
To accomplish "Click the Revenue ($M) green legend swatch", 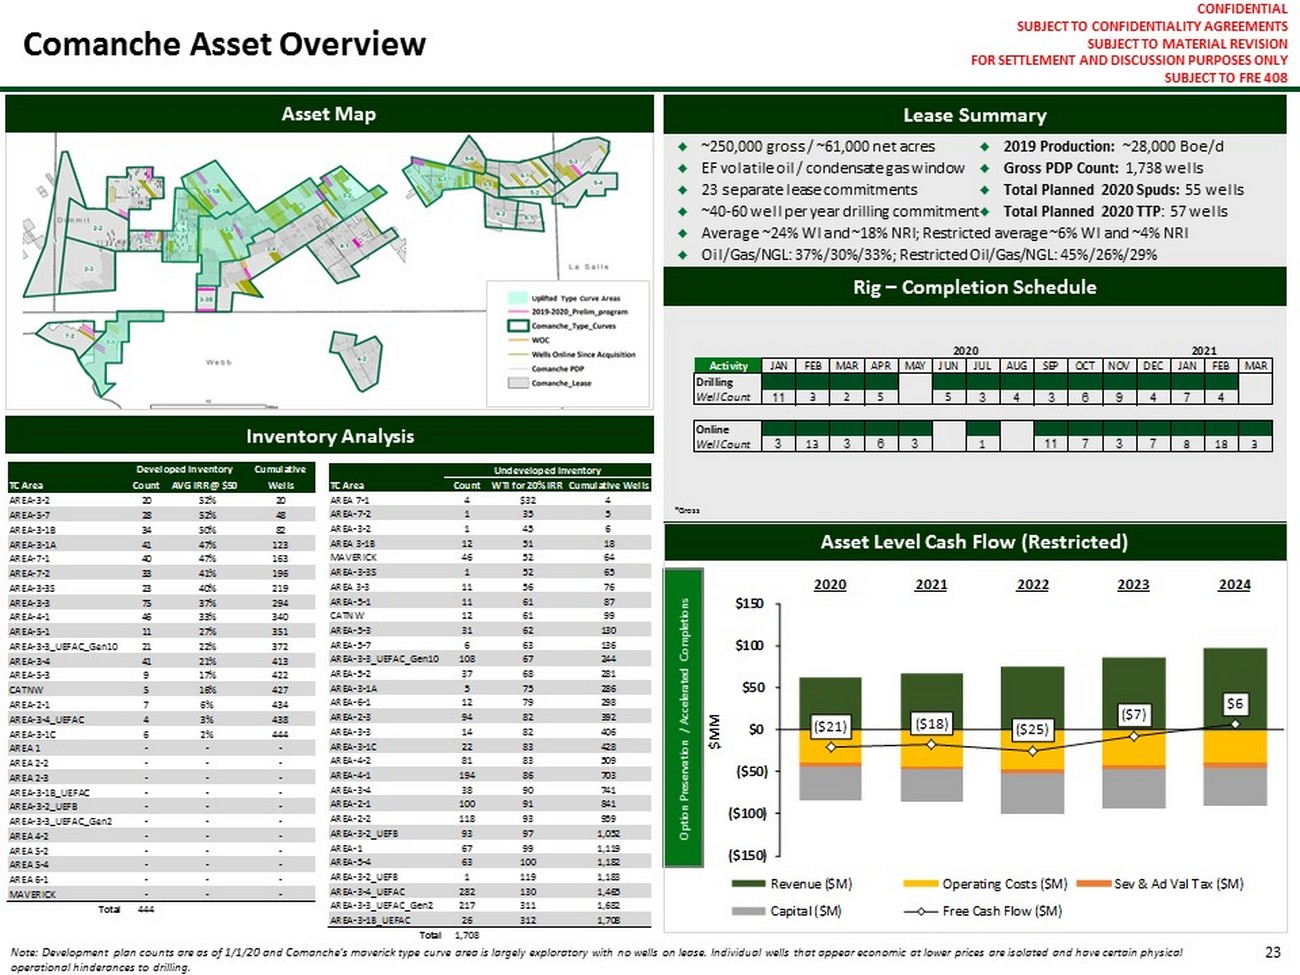I will point(747,884).
